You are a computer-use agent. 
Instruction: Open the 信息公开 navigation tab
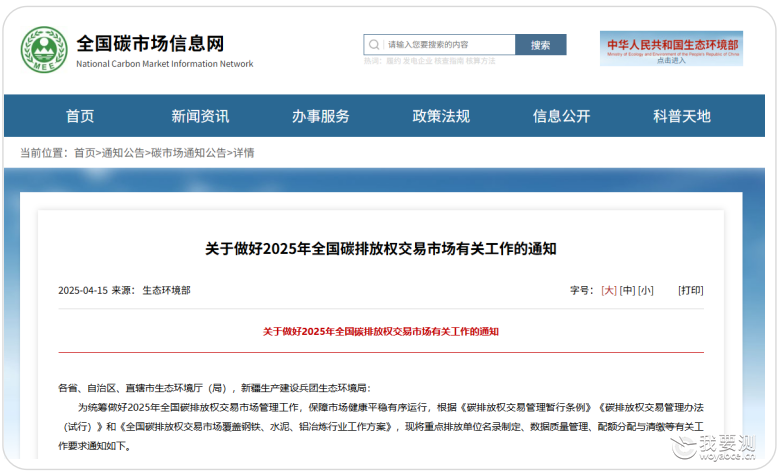tap(561, 116)
